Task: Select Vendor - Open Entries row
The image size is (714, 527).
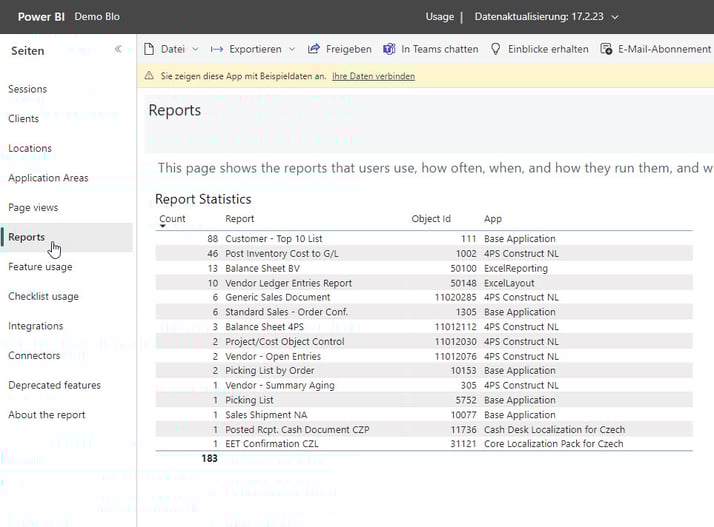Action: pyautogui.click(x=424, y=356)
